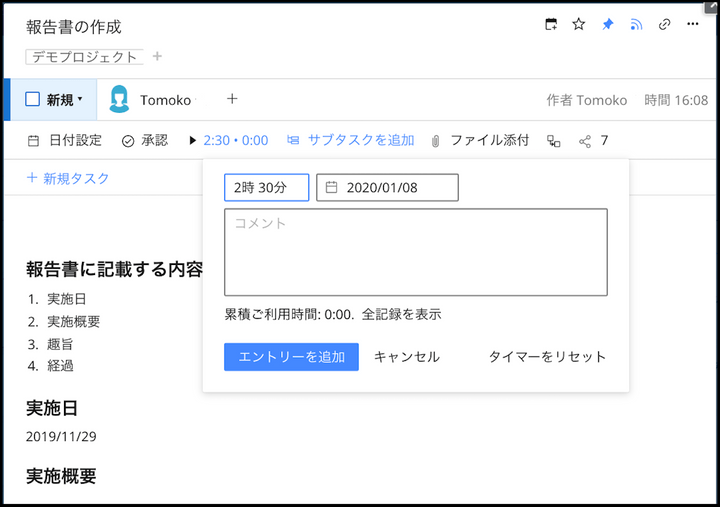The image size is (720, 507).
Task: Click the デモプロジェクト folder tag
Action: pyautogui.click(x=84, y=57)
